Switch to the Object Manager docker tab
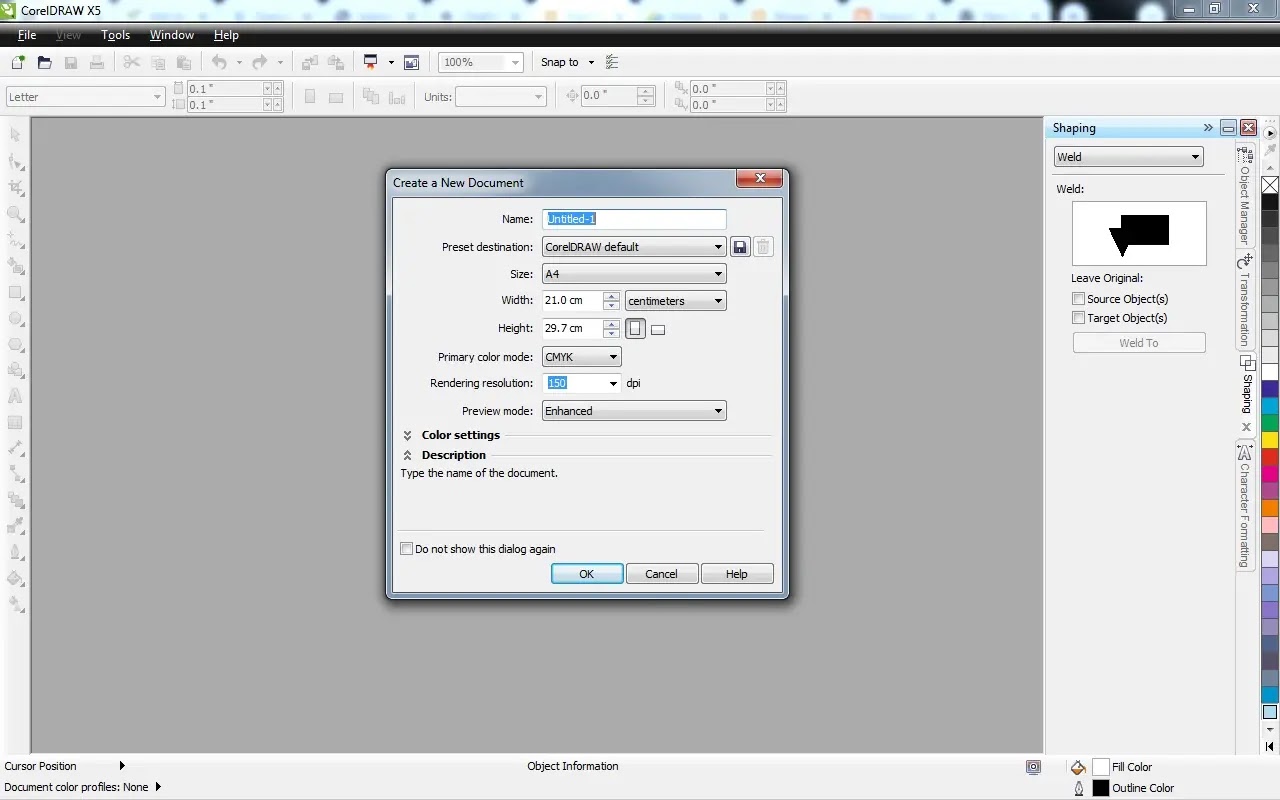This screenshot has height=800, width=1280. [1245, 196]
